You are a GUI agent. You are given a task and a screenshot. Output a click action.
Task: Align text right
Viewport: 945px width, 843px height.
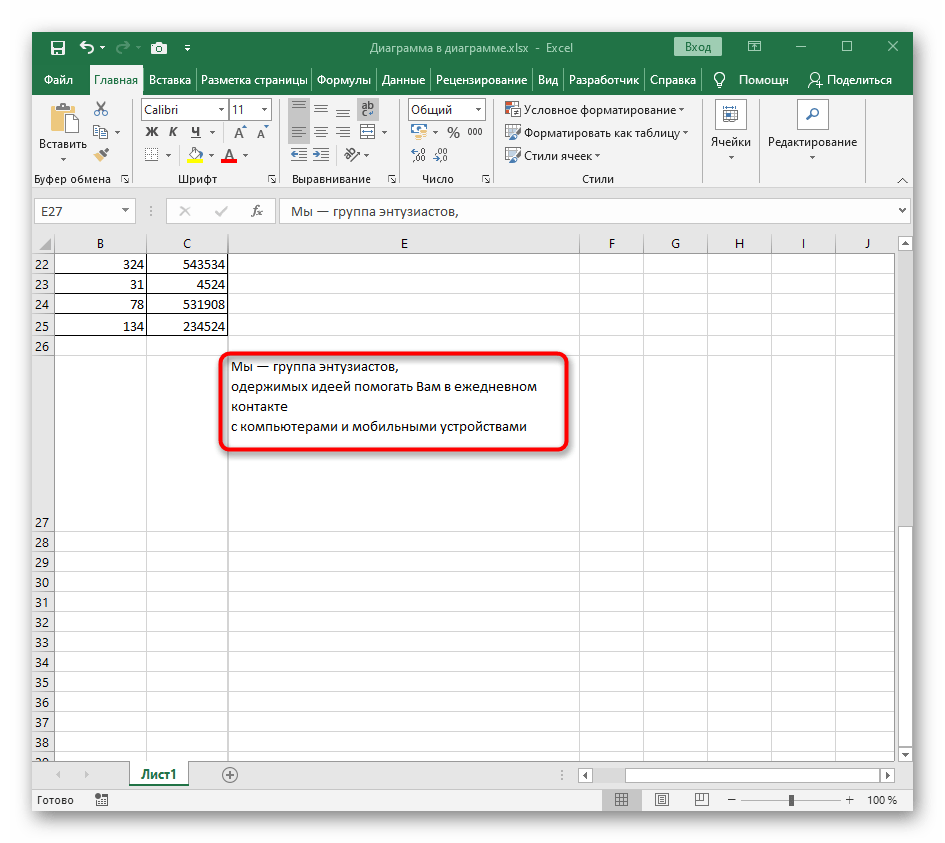[343, 132]
